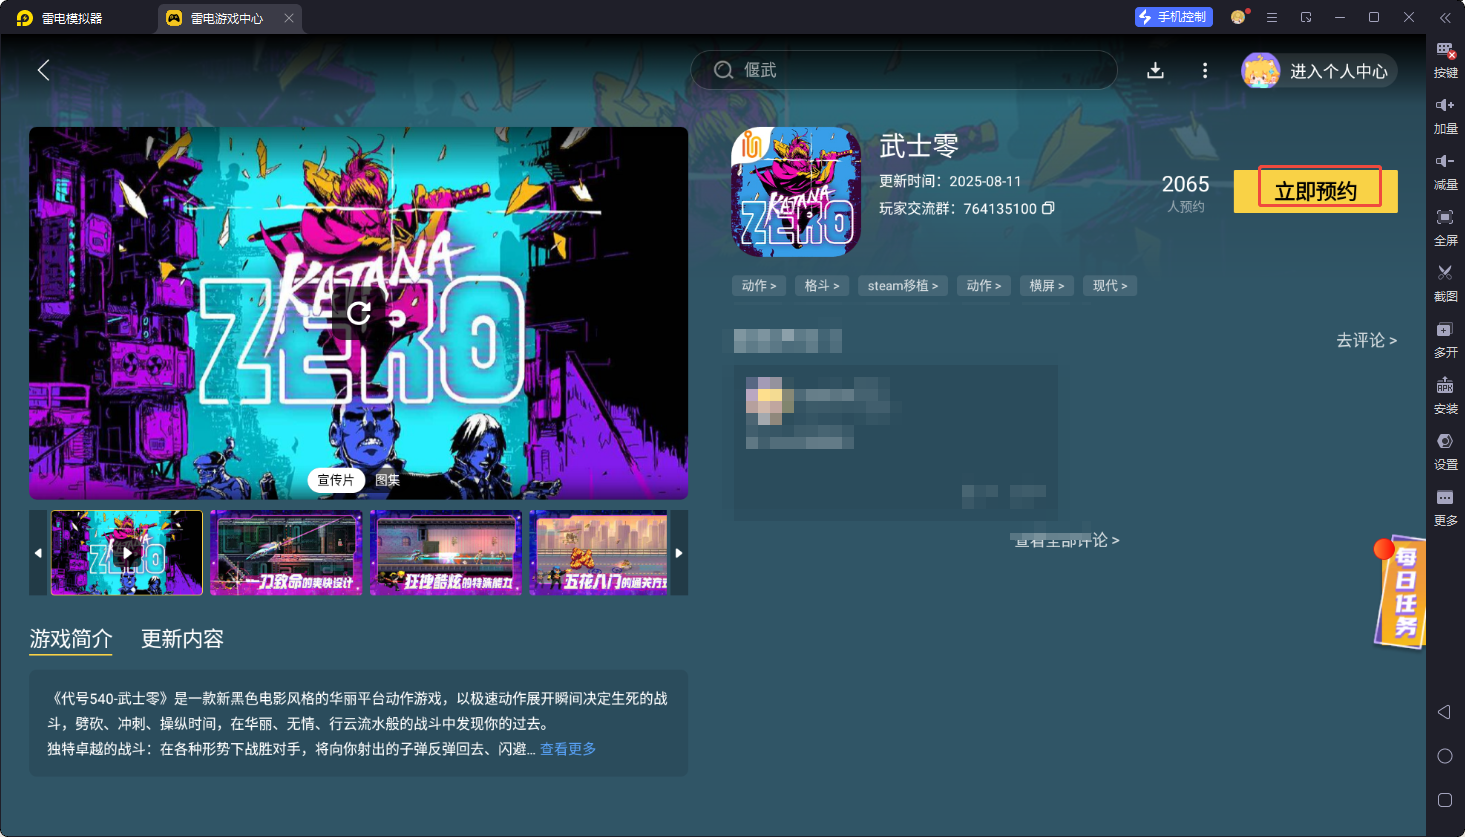1465x837 pixels.
Task: Open the three-dot more options menu
Action: [1205, 70]
